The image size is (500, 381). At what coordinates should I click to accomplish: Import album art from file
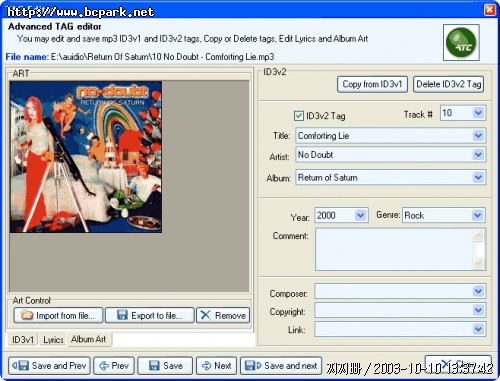point(58,315)
